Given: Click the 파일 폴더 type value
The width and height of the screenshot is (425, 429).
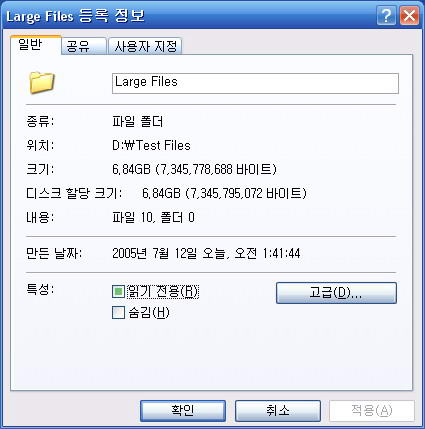Looking at the screenshot, I should pyautogui.click(x=138, y=121).
